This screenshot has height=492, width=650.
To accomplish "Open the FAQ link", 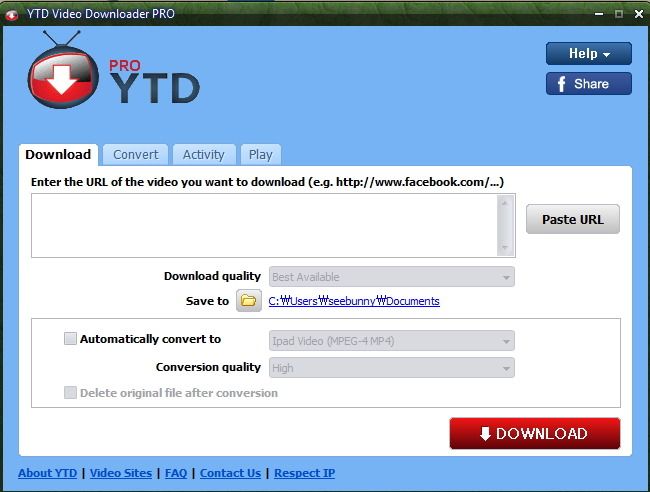I will (x=176, y=473).
